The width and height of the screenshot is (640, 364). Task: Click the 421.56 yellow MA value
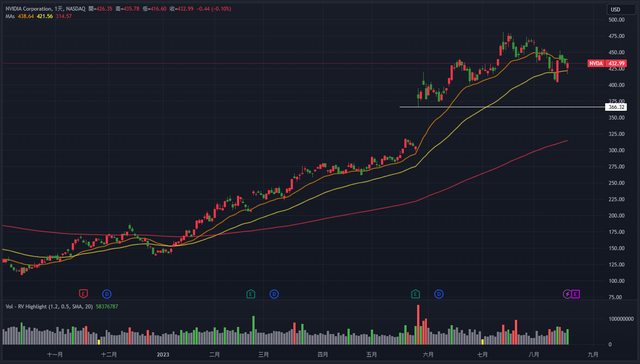[45, 16]
